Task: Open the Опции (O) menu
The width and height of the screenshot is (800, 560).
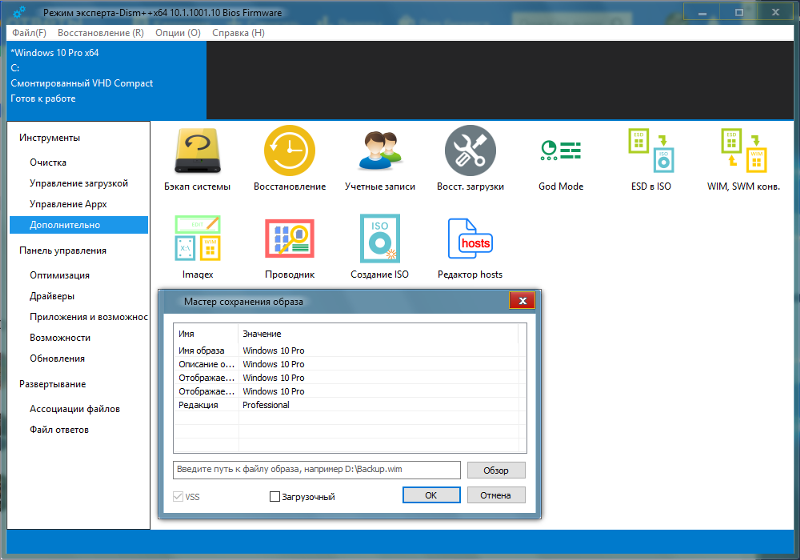Action: coord(178,33)
